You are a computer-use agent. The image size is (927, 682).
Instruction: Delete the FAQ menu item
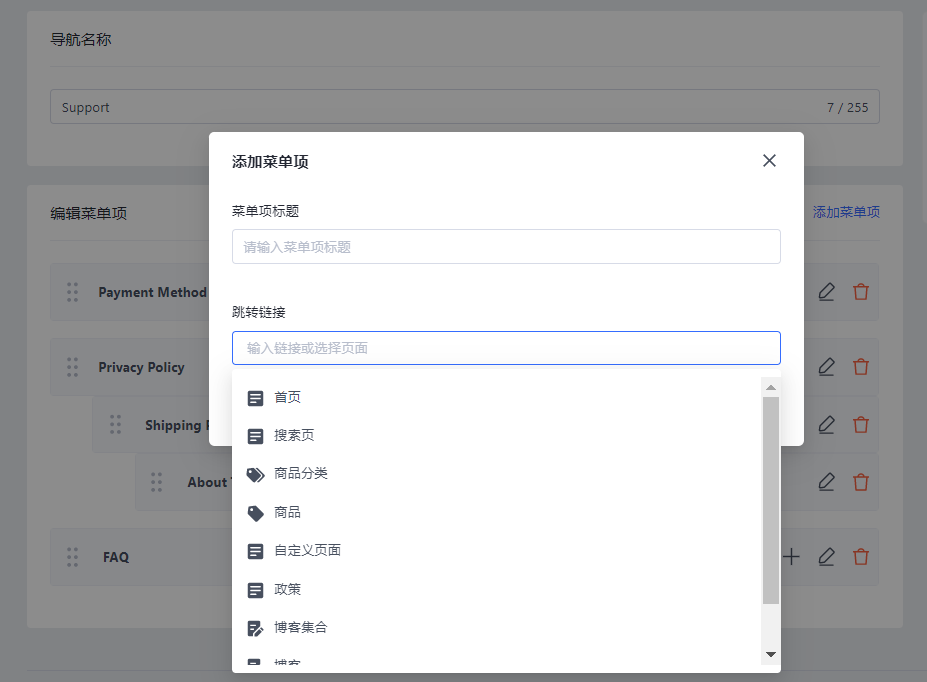(x=861, y=557)
